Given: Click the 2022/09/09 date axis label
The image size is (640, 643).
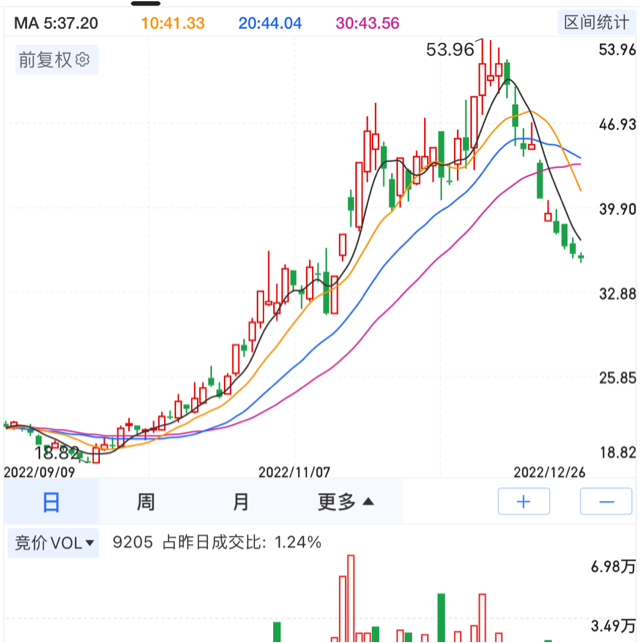Looking at the screenshot, I should click(x=40, y=470).
